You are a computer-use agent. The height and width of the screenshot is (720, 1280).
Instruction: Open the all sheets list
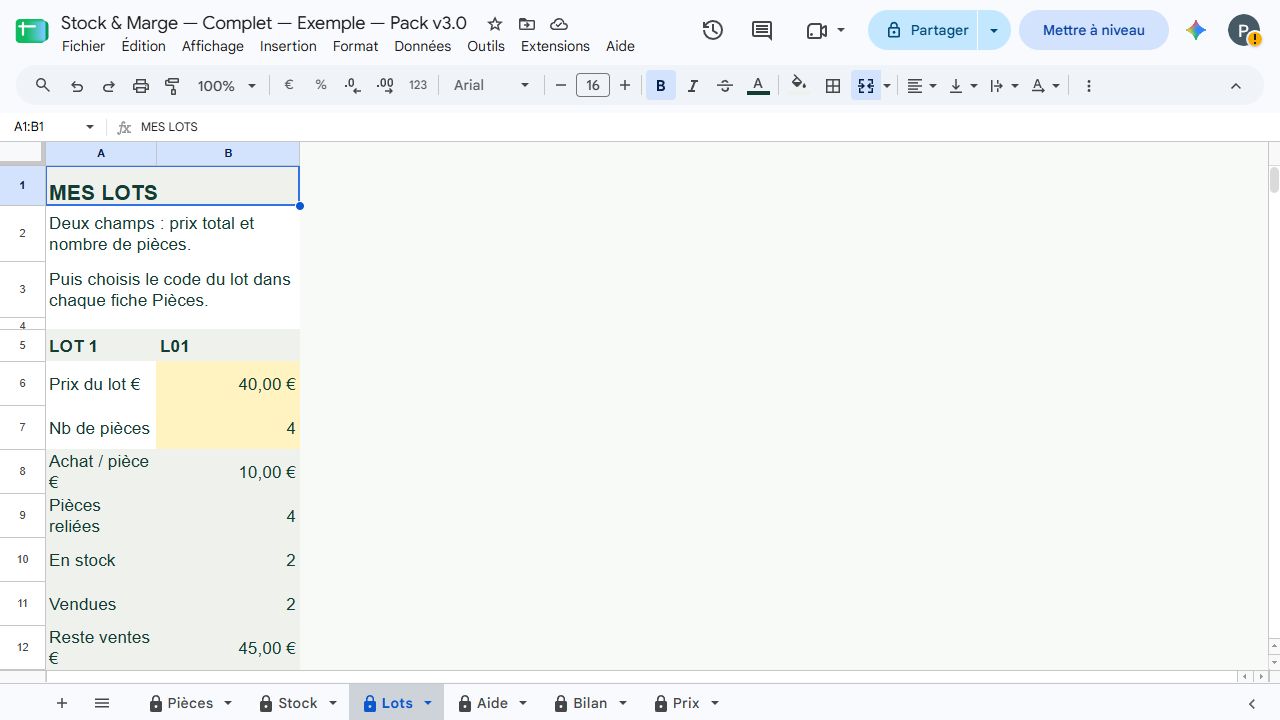pos(102,703)
